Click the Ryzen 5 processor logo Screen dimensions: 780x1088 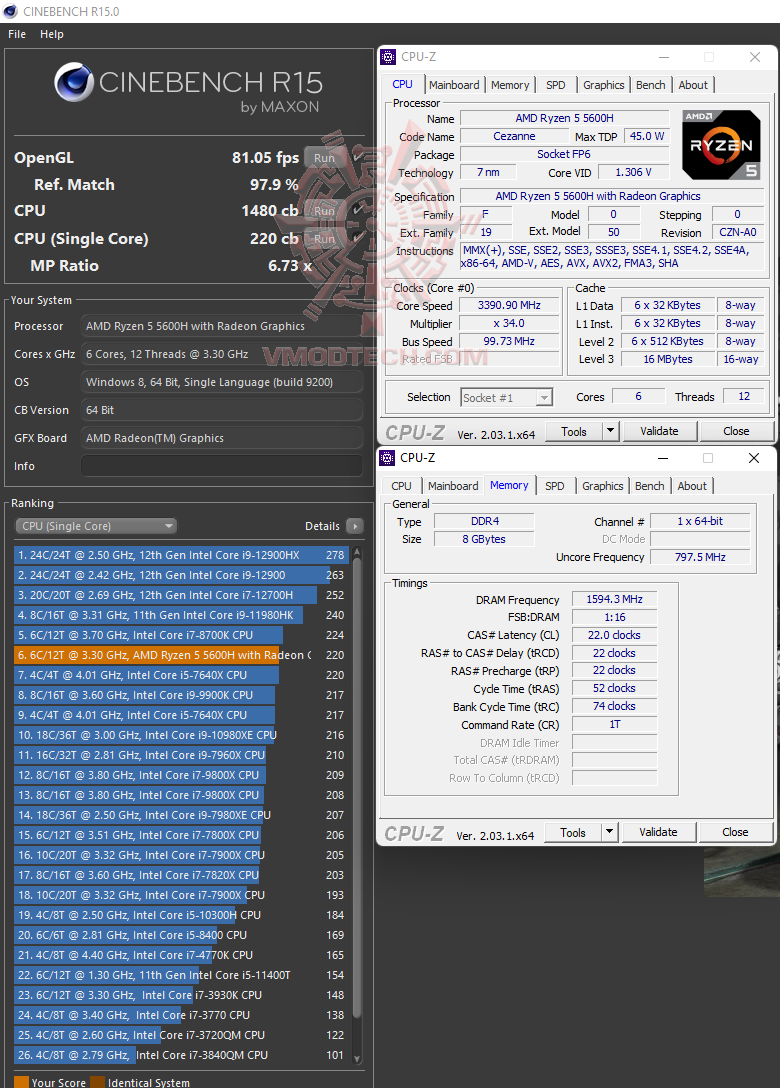coord(721,145)
